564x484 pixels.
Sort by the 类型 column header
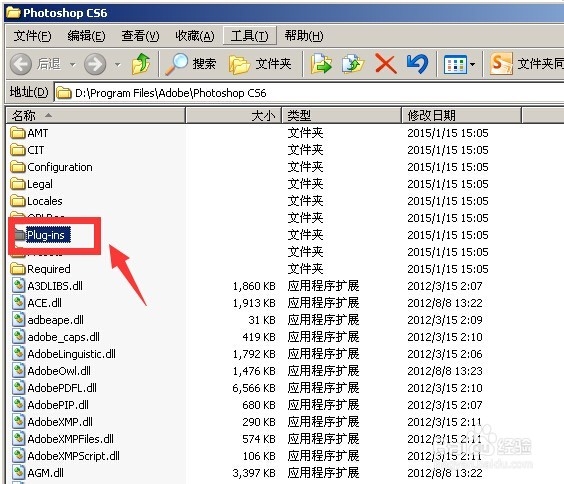341,116
